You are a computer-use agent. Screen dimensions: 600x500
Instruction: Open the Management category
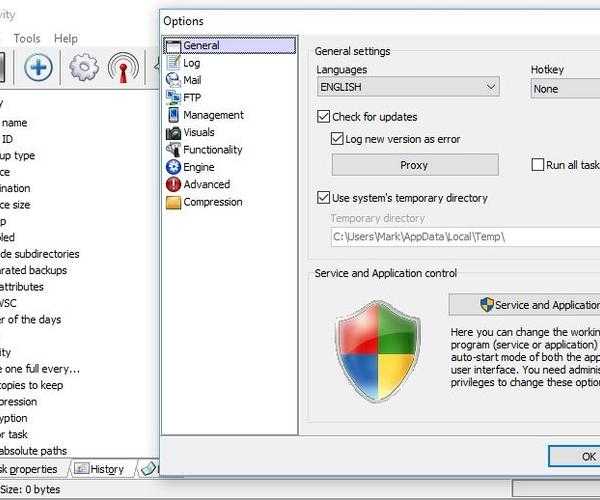pos(213,115)
